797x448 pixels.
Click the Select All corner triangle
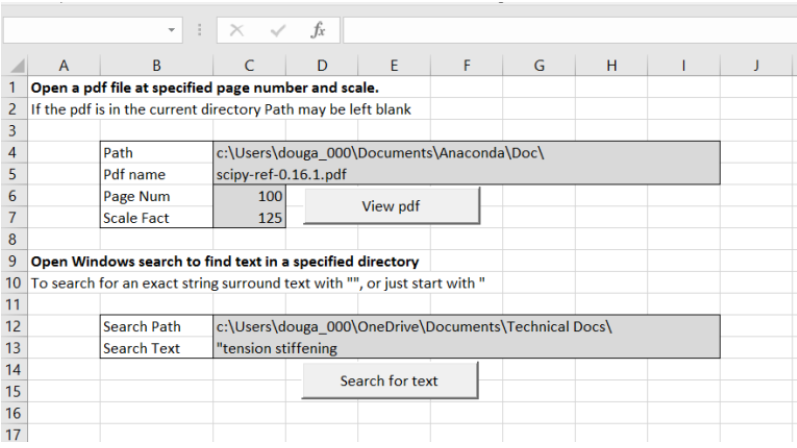click(x=14, y=66)
